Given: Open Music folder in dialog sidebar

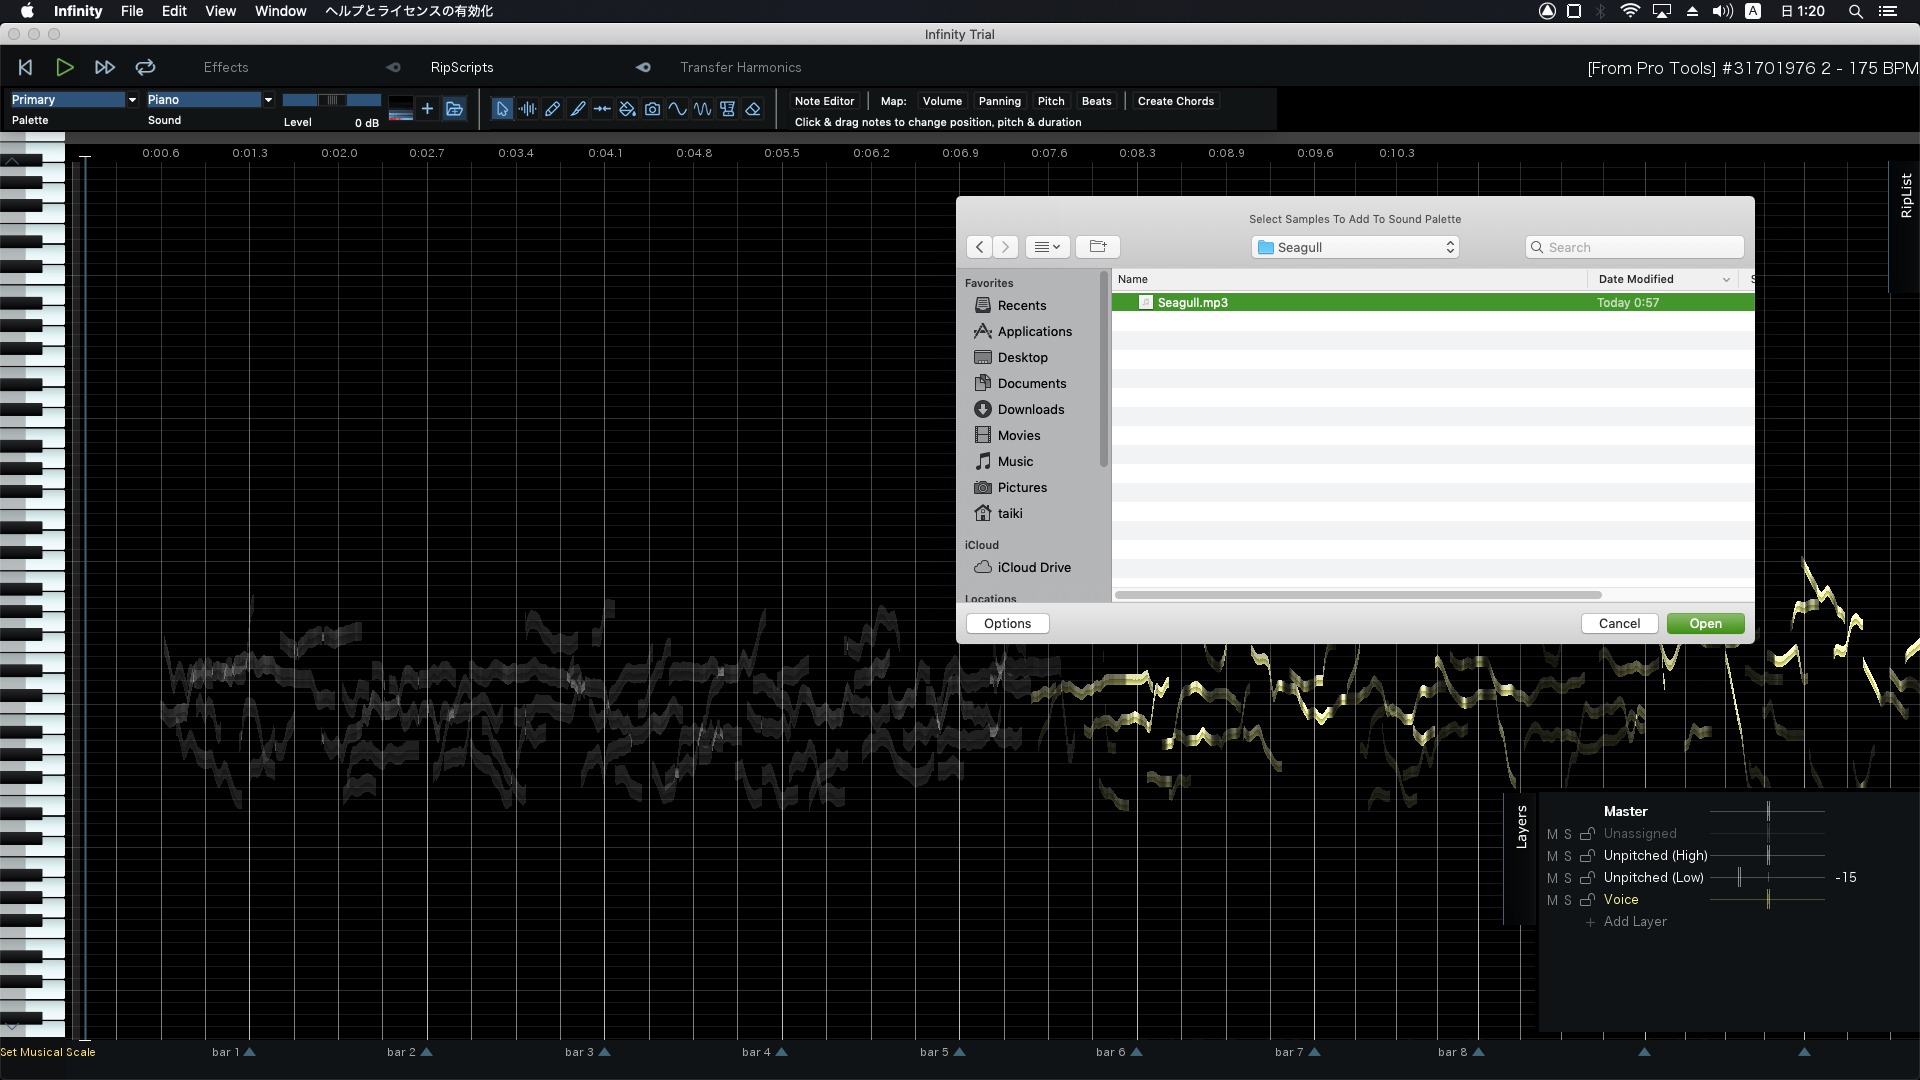Looking at the screenshot, I should coord(1015,461).
